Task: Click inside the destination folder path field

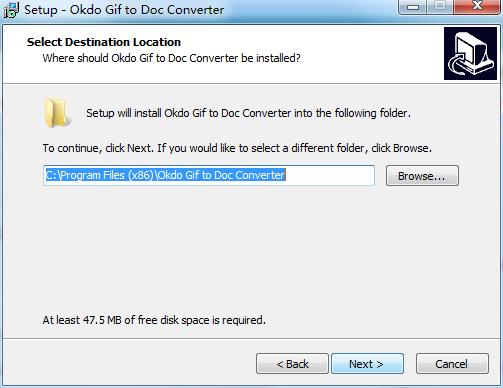Action: pyautogui.click(x=209, y=175)
